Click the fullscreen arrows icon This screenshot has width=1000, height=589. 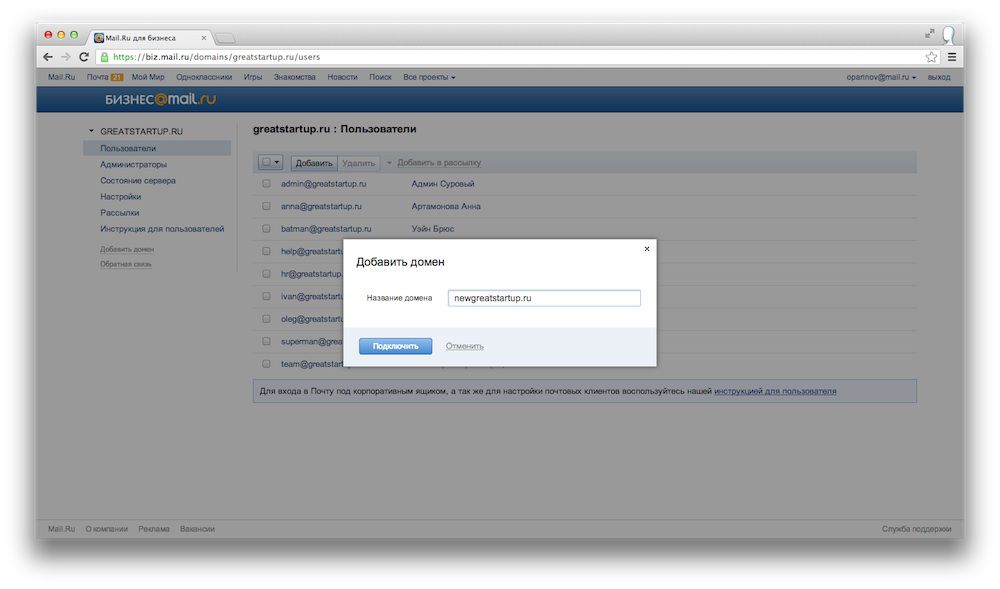click(x=930, y=33)
